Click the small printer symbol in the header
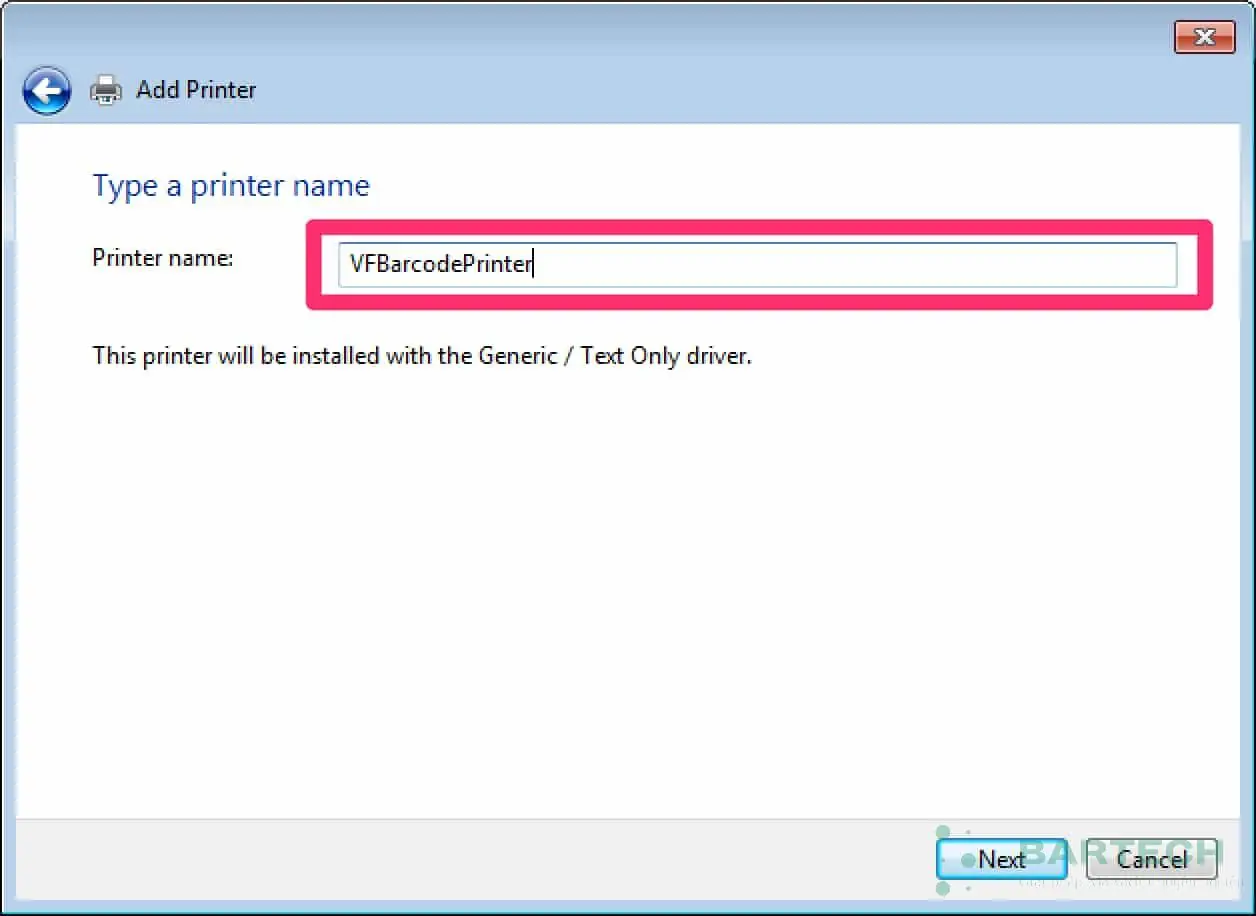1256x916 pixels. coord(105,89)
